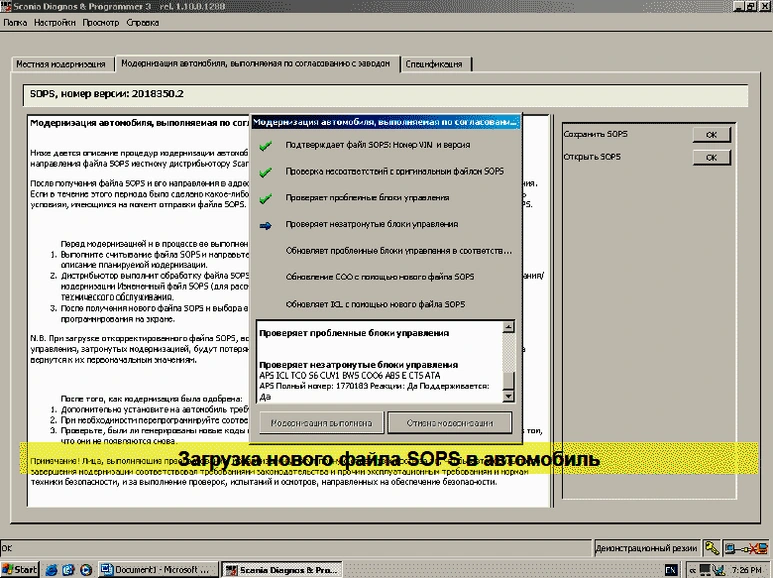Click the checkmark next to 'Проверка несоответствий'
The height and width of the screenshot is (578, 773).
pos(265,172)
